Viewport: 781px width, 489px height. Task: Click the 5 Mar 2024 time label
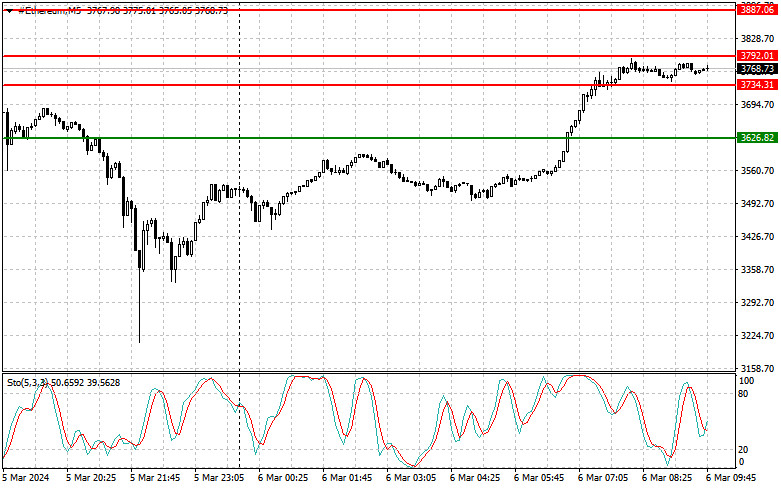pos(26,478)
